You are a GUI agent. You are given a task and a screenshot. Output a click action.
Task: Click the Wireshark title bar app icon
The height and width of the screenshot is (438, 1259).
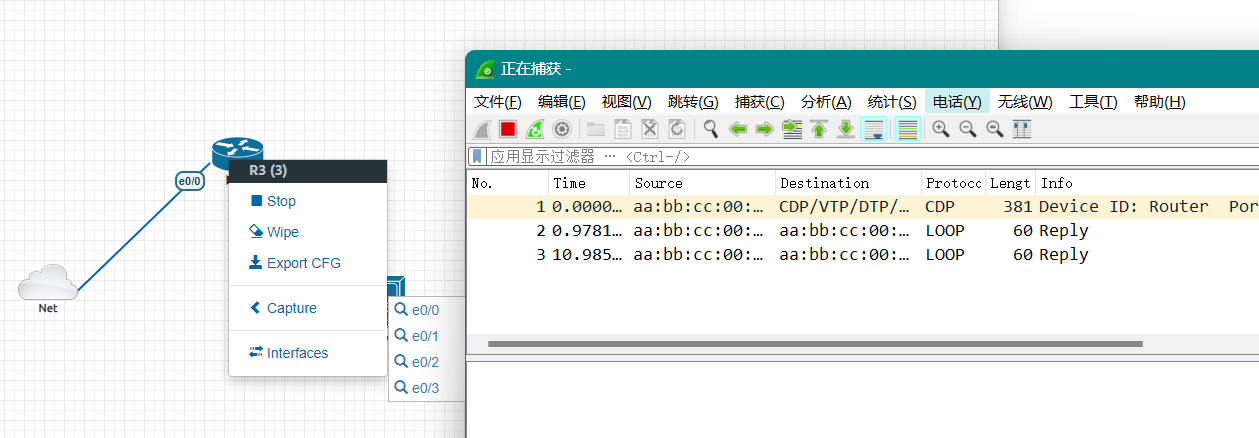[485, 69]
